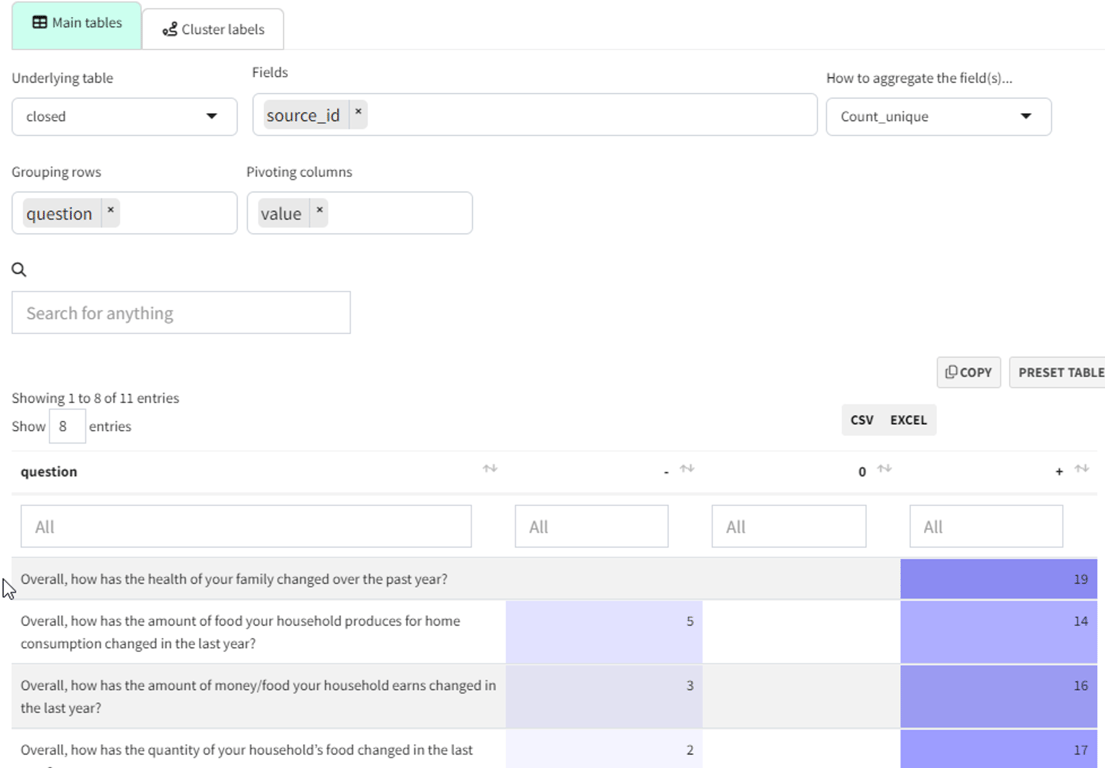Switch to the Main tables tab
The image size is (1105, 768).
click(77, 24)
